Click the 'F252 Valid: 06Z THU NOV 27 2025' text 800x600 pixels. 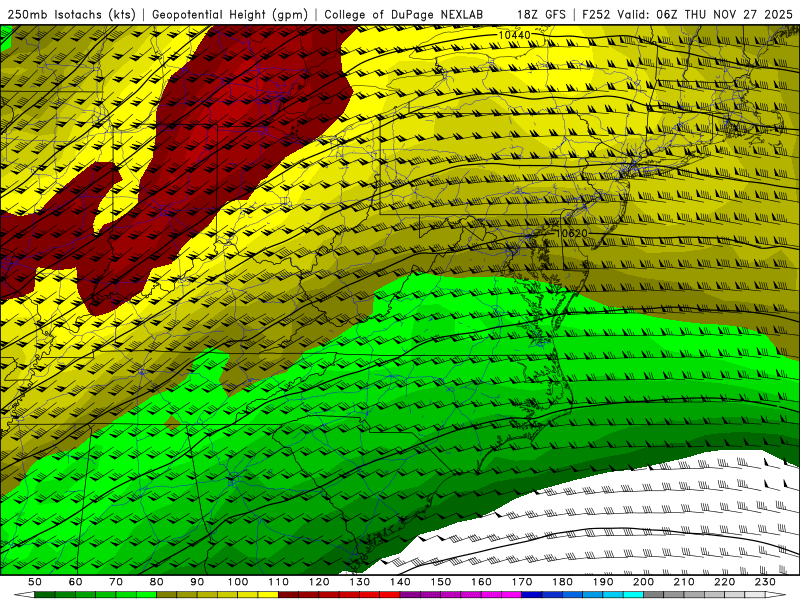click(x=687, y=14)
